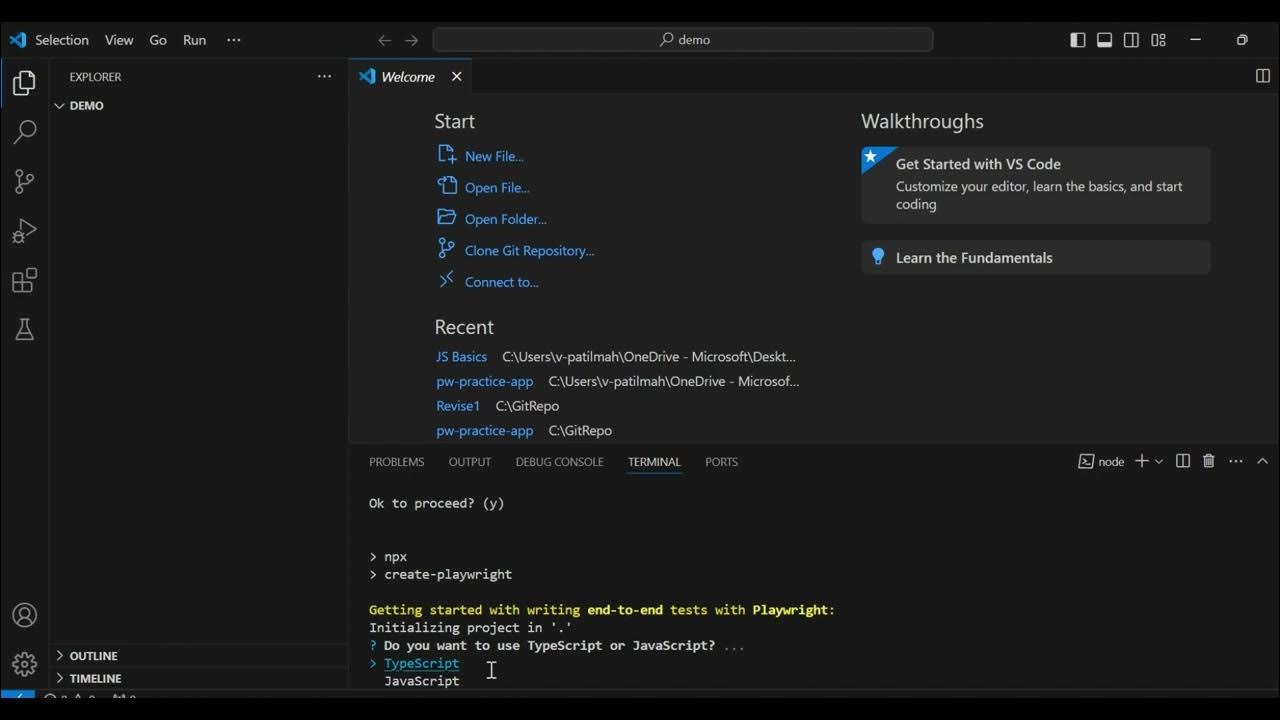Open title bar menu overflow ellipsis

pyautogui.click(x=234, y=40)
